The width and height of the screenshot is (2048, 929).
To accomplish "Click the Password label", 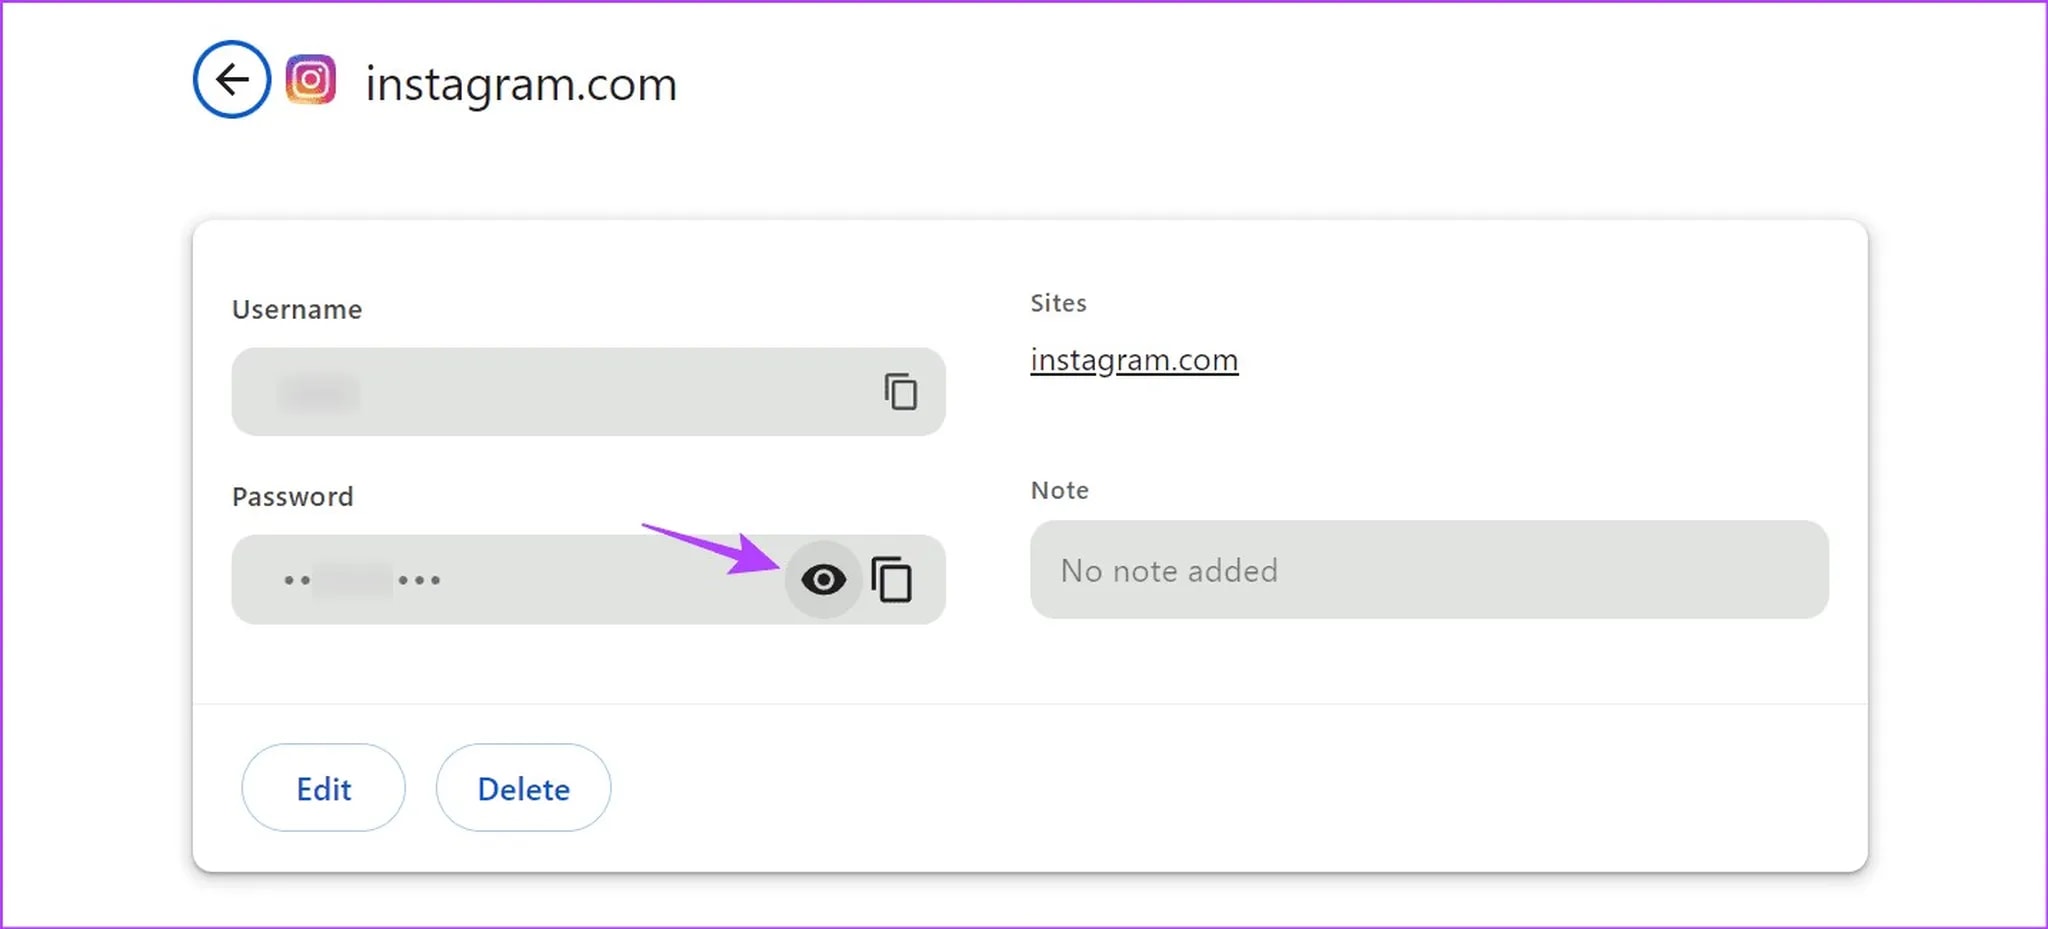I will click(x=292, y=497).
